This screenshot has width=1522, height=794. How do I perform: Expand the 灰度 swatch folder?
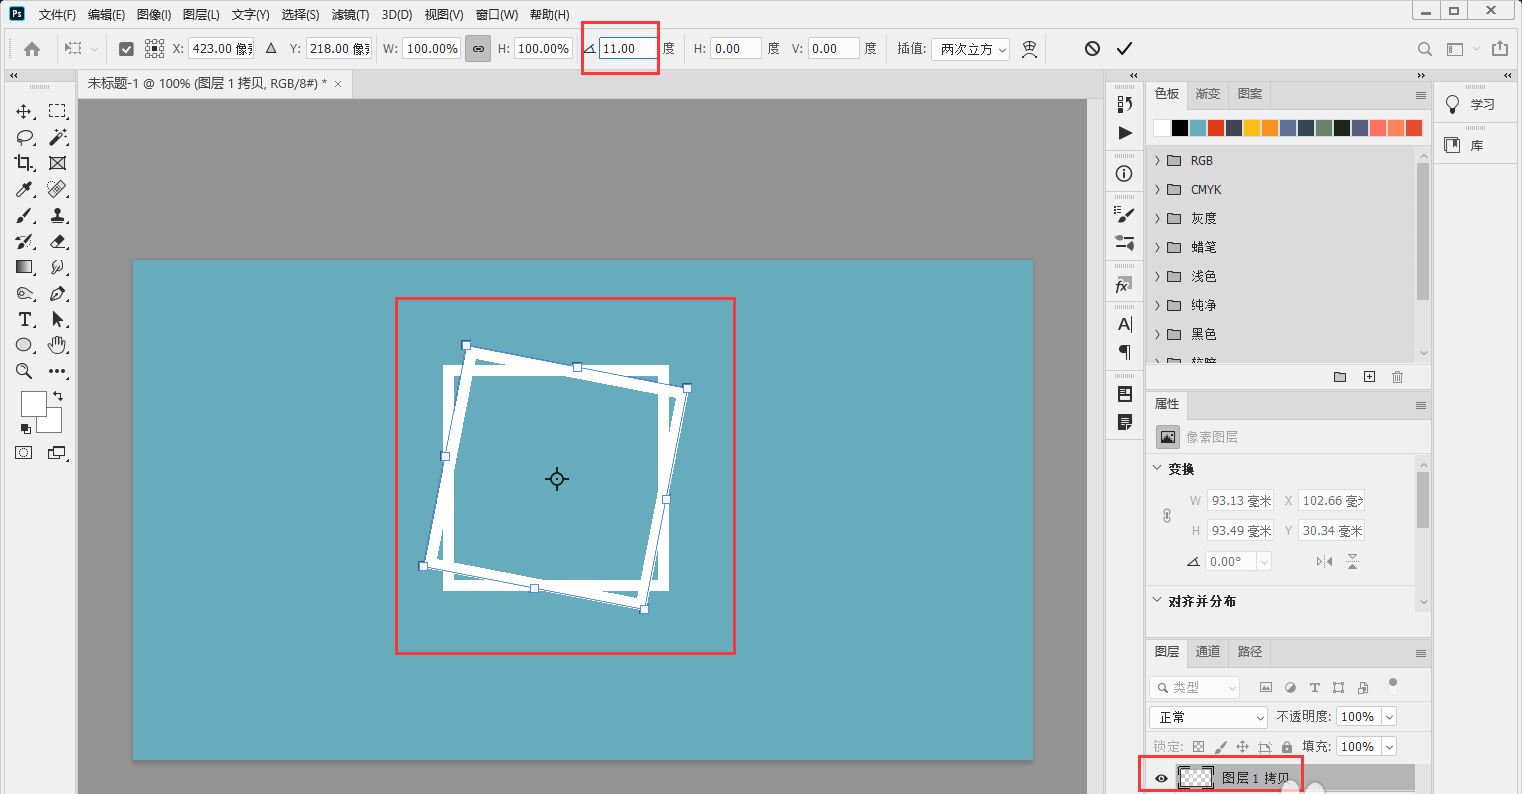tap(1158, 218)
